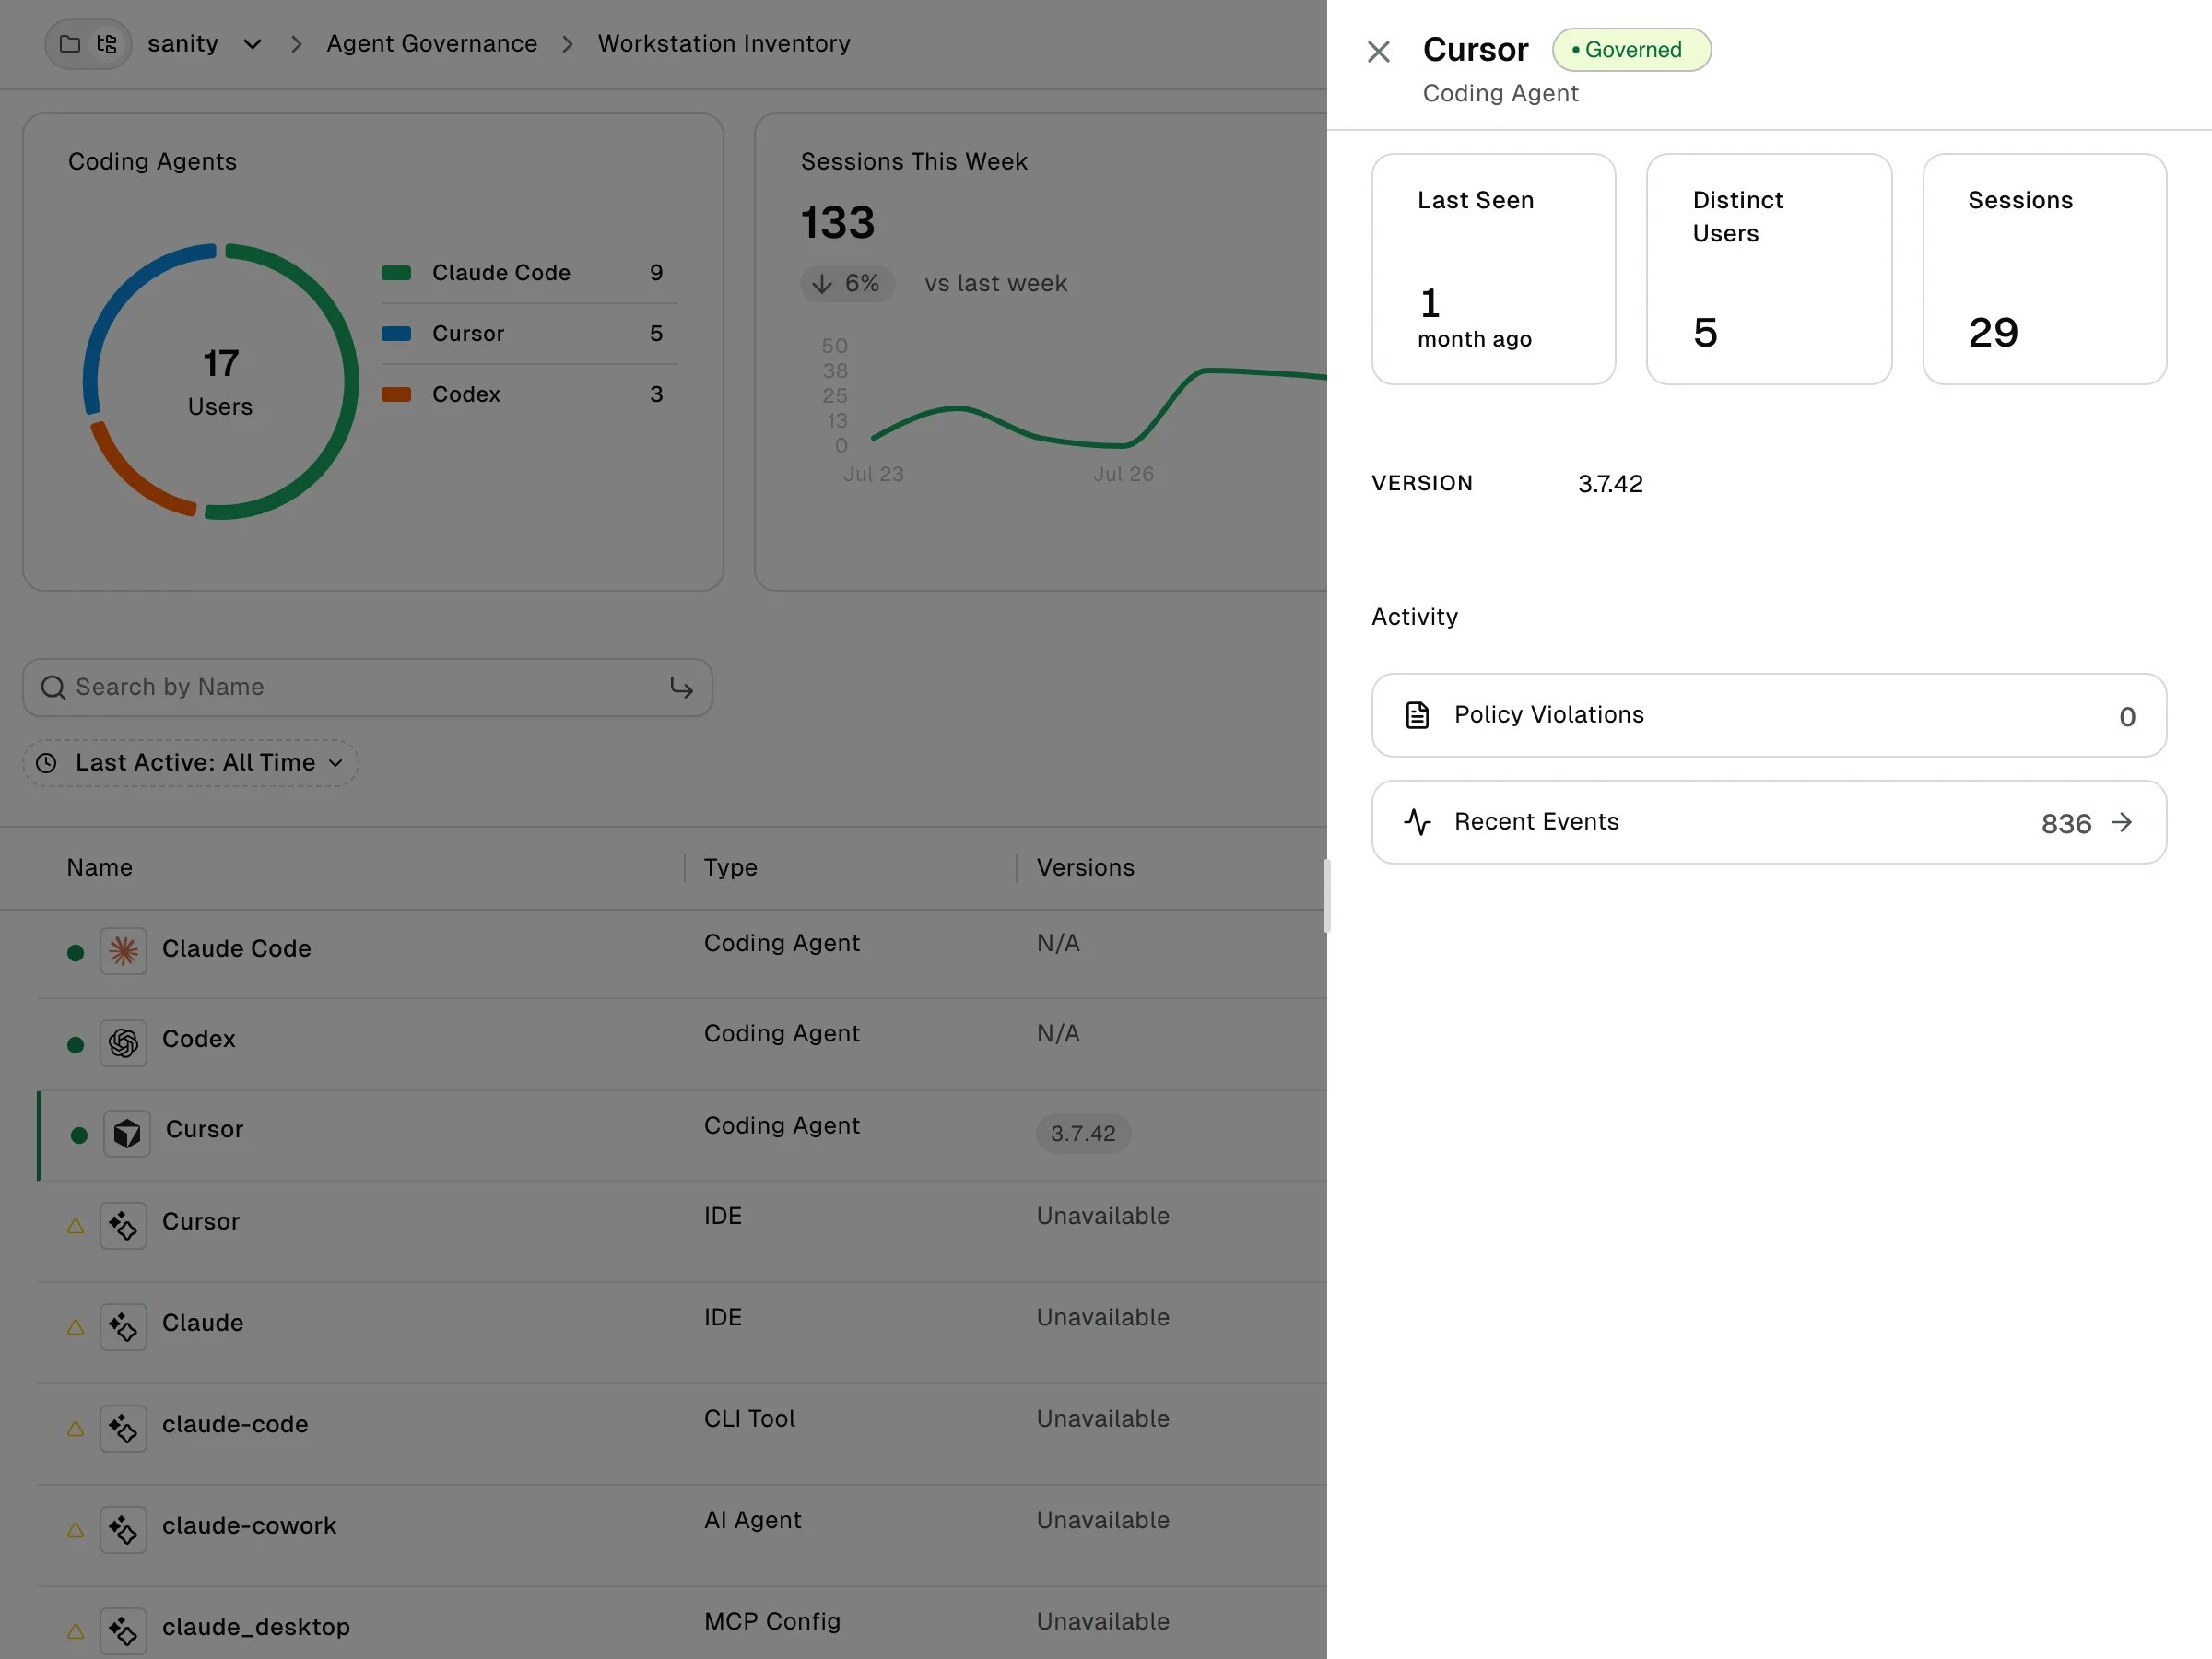
Task: Click the green status dot beside Claude Code
Action: coord(75,952)
